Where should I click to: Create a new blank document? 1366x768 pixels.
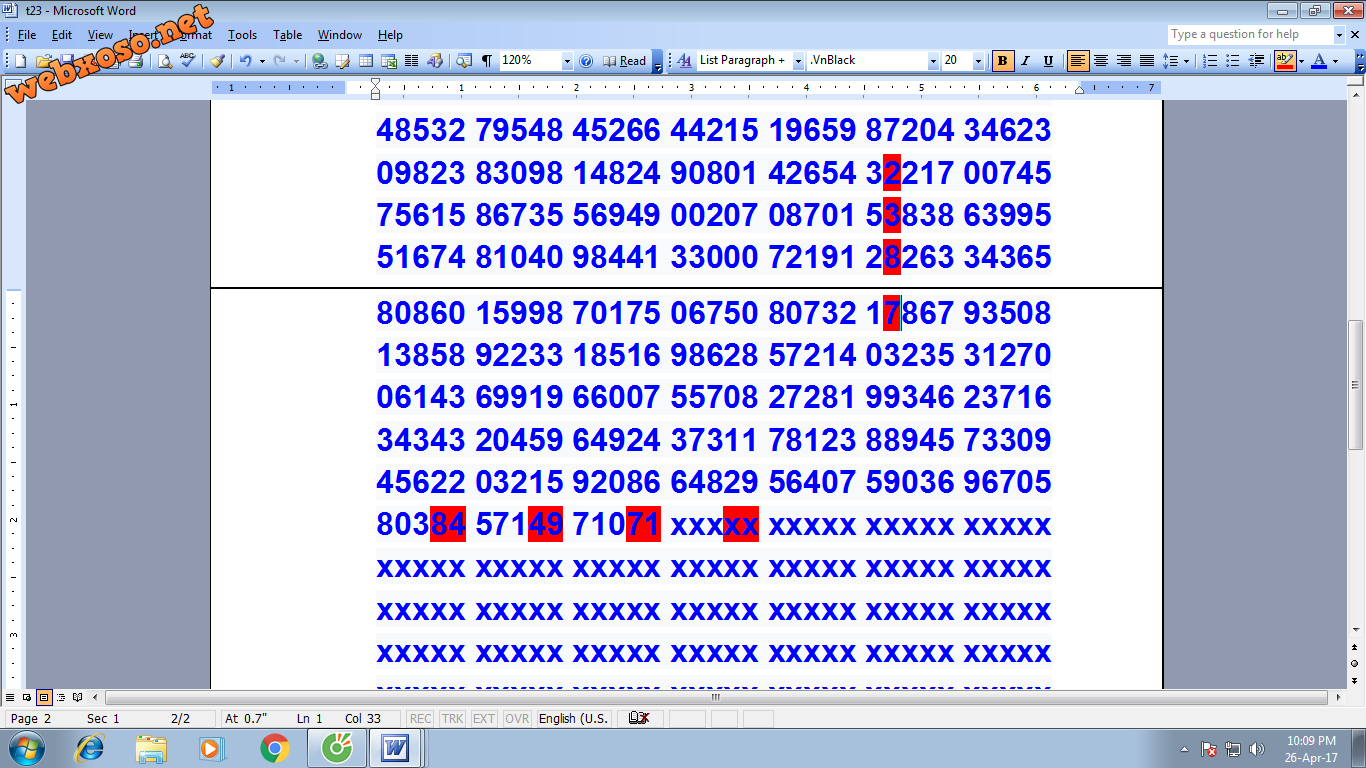coord(20,61)
